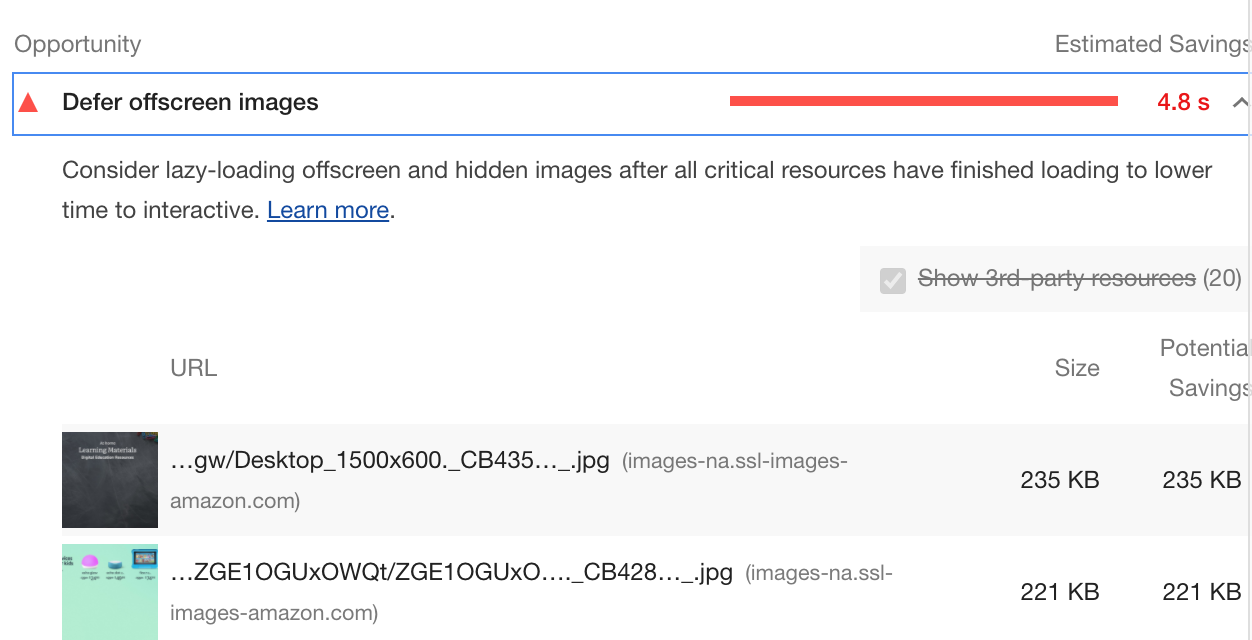
Task: Collapse the Defer offscreen images audit
Action: click(1241, 102)
